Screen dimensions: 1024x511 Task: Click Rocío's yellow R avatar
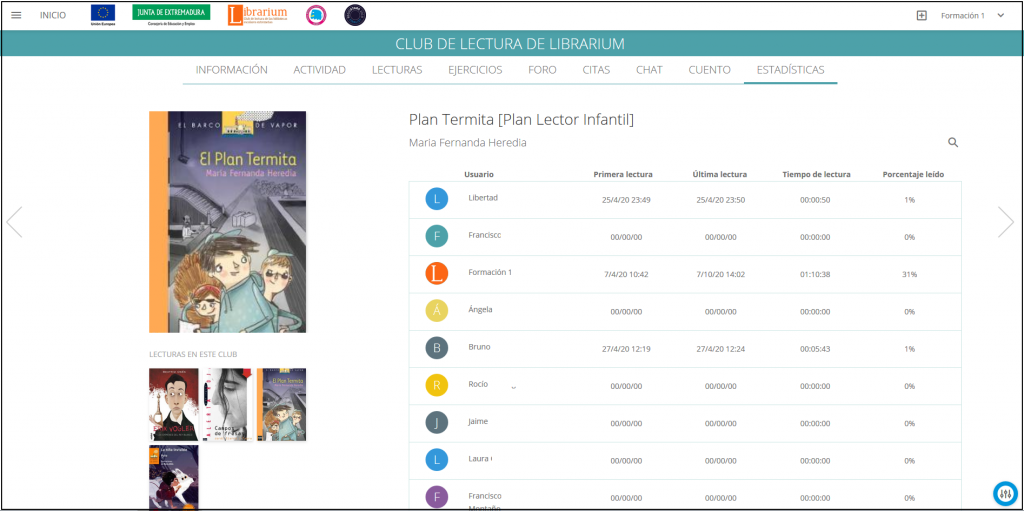click(436, 386)
